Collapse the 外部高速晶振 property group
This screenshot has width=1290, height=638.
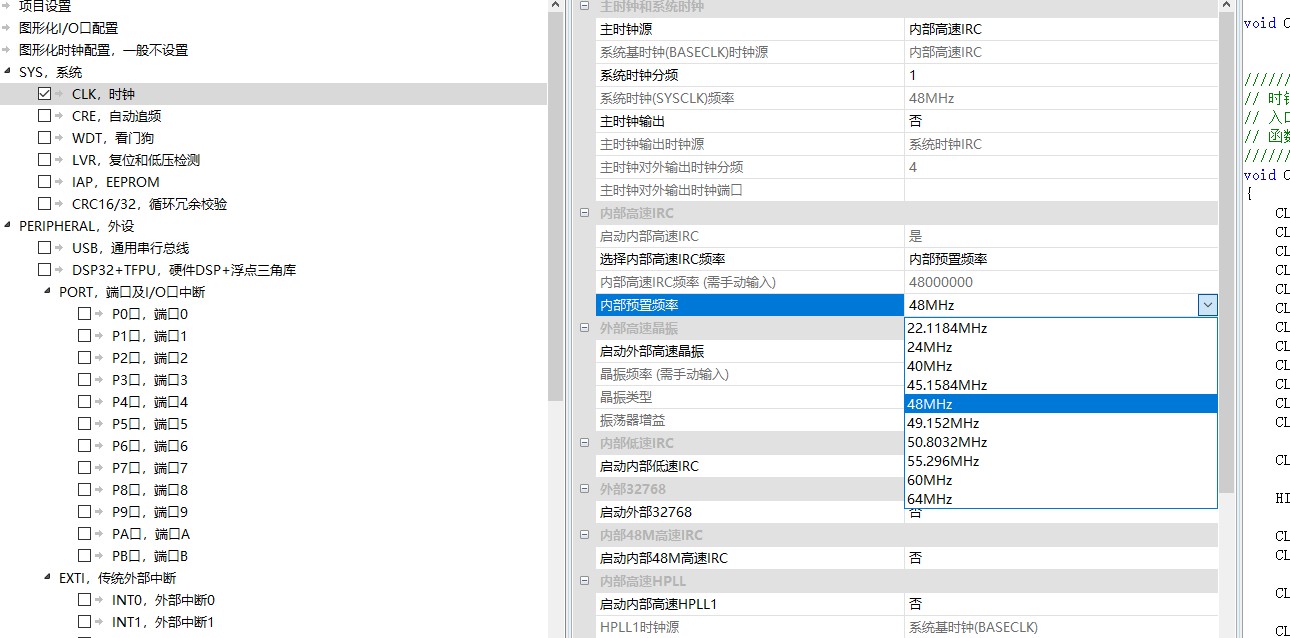[x=585, y=328]
